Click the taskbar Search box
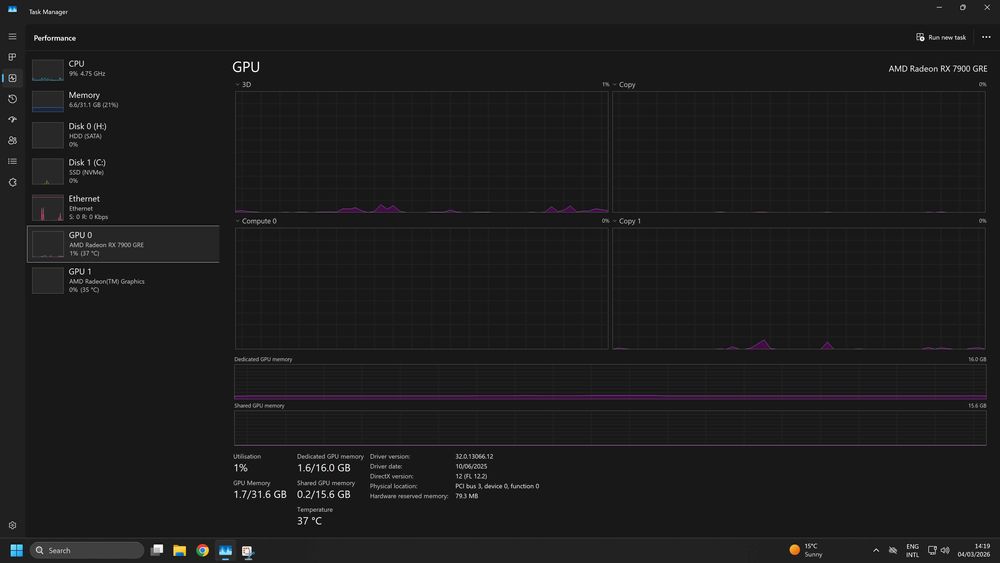 coord(87,550)
